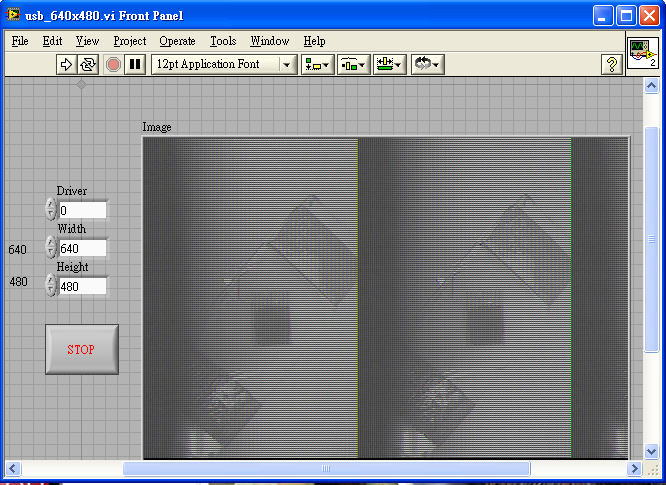Open the Edit menu
This screenshot has height=485, width=666.
(x=52, y=41)
